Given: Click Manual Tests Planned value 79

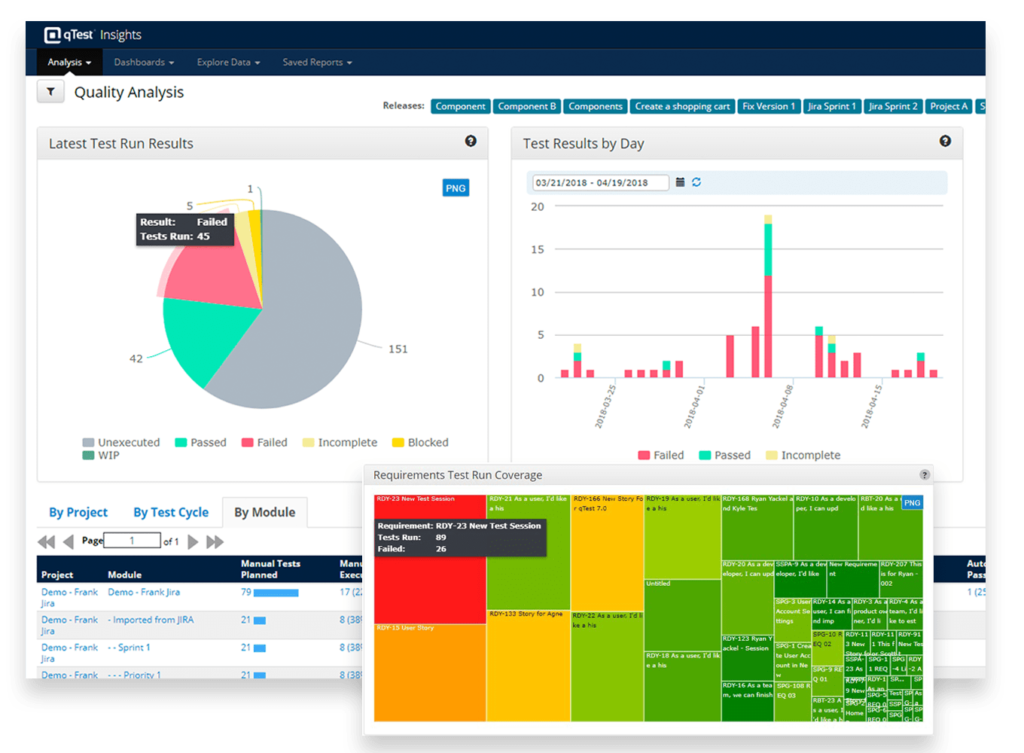Looking at the screenshot, I should tap(246, 592).
